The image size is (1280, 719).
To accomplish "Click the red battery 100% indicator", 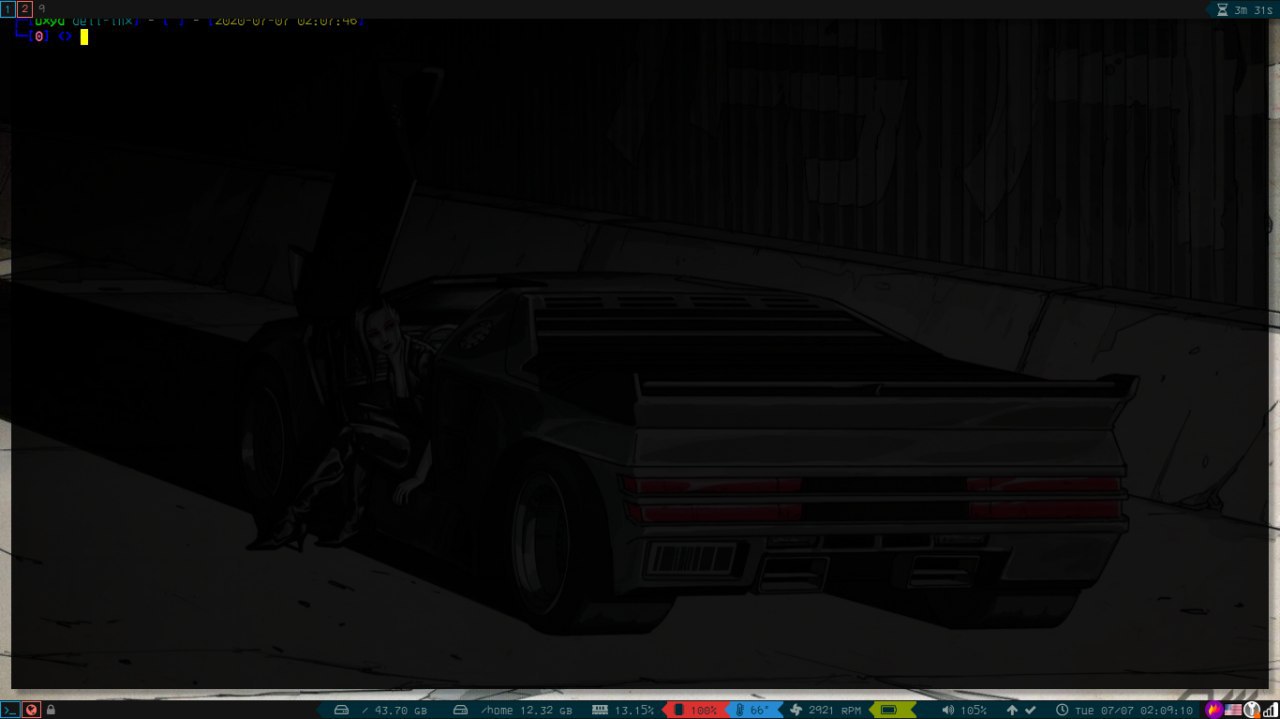I will pyautogui.click(x=694, y=710).
